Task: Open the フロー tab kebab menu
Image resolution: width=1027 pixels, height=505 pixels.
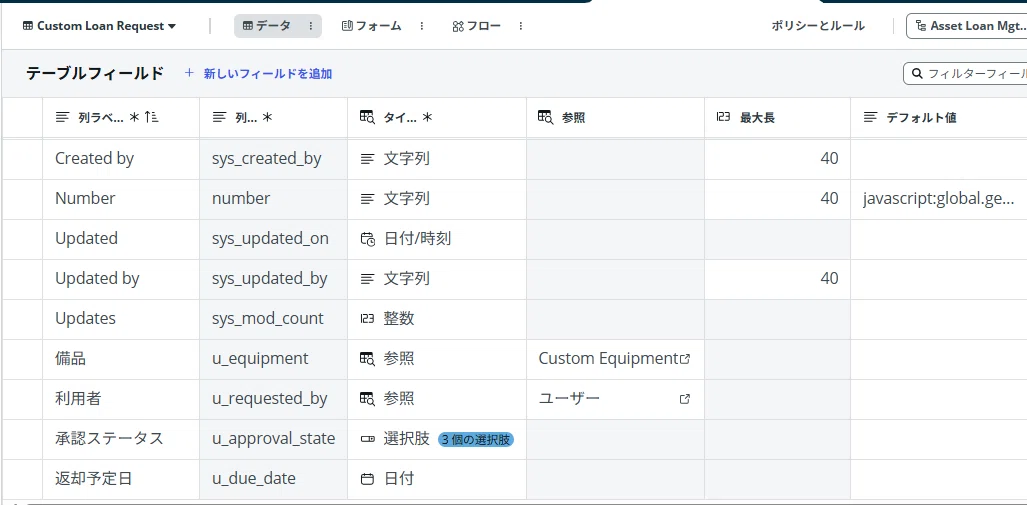Action: coord(521,26)
